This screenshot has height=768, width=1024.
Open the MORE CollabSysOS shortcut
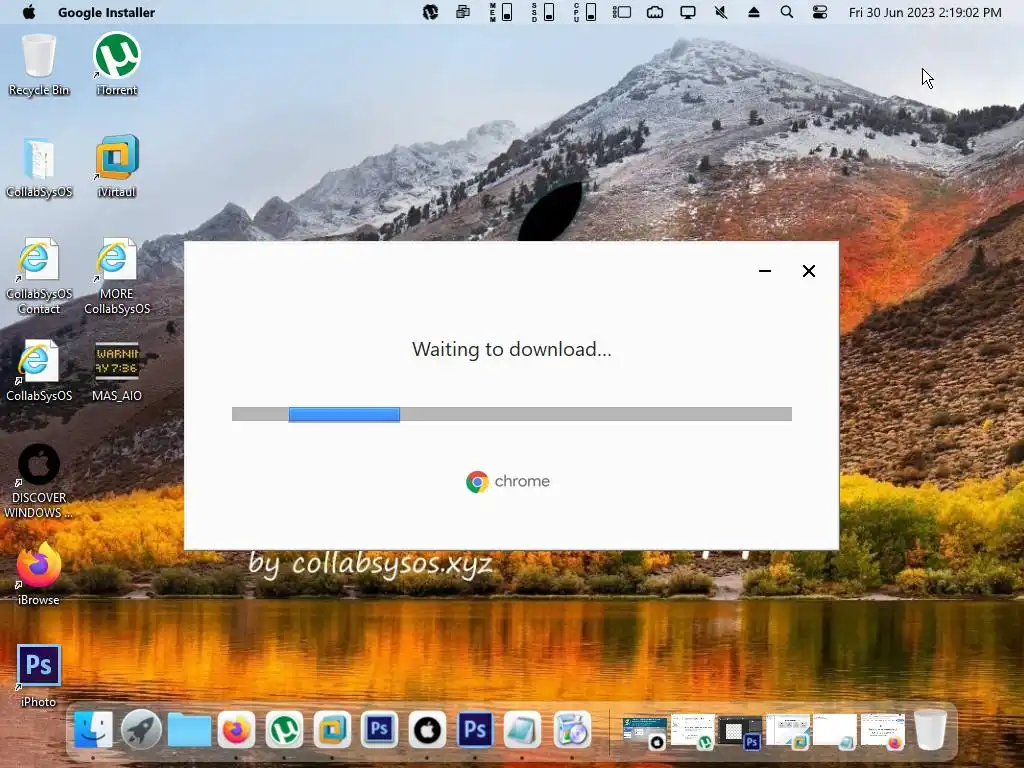(117, 276)
